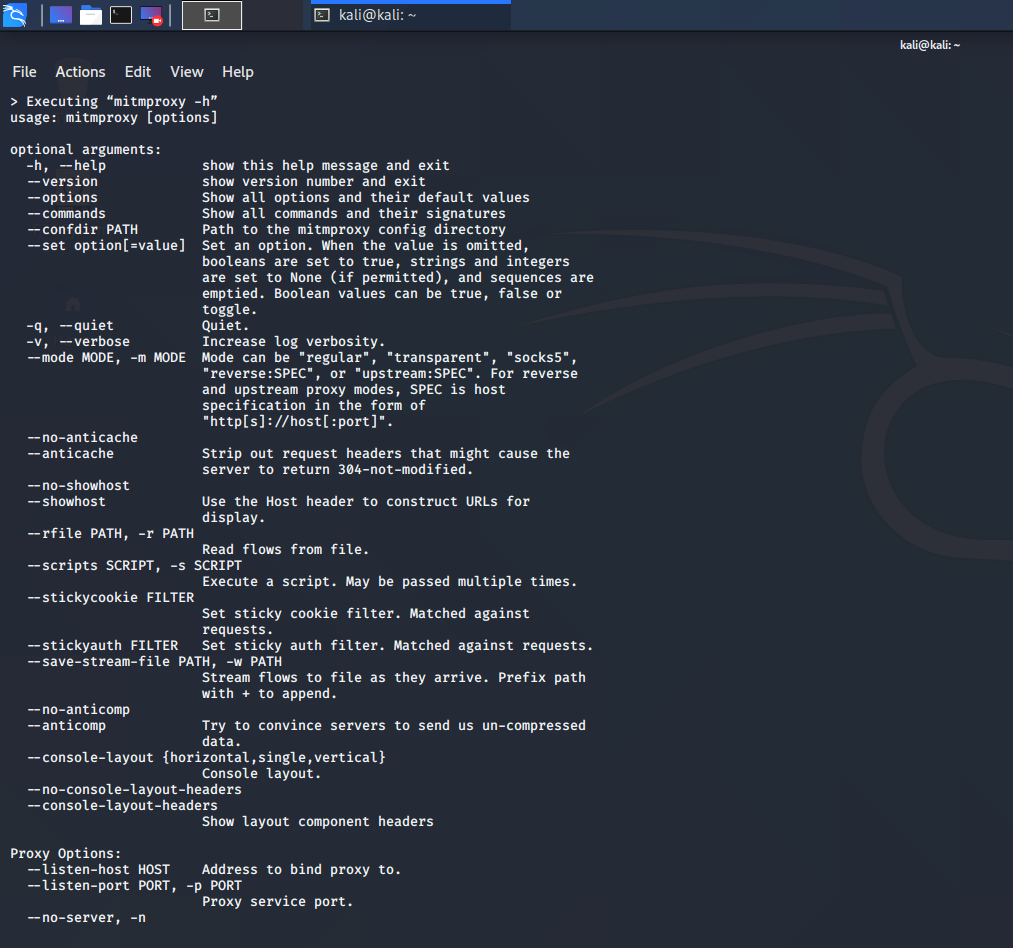Launch the terminal emulator panel icon
1013x948 pixels.
pyautogui.click(x=121, y=15)
